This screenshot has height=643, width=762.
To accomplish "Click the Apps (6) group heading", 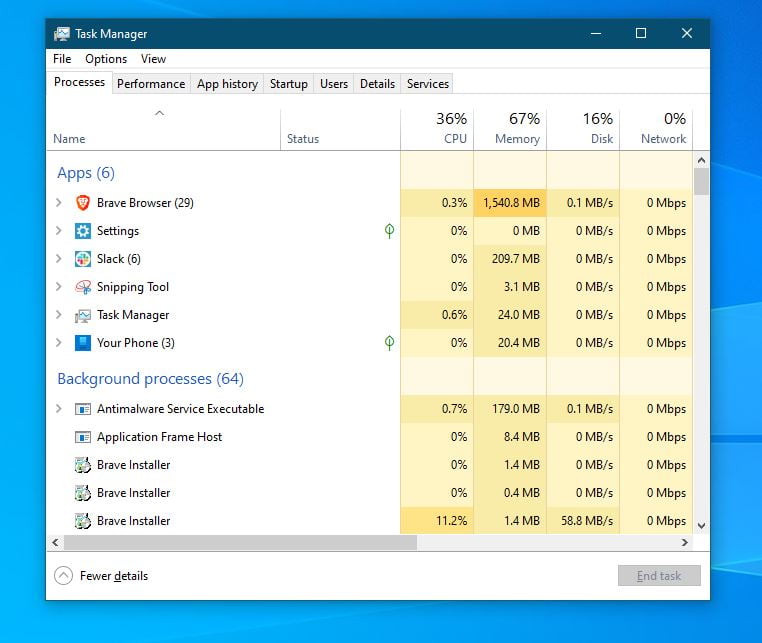I will coord(86,173).
